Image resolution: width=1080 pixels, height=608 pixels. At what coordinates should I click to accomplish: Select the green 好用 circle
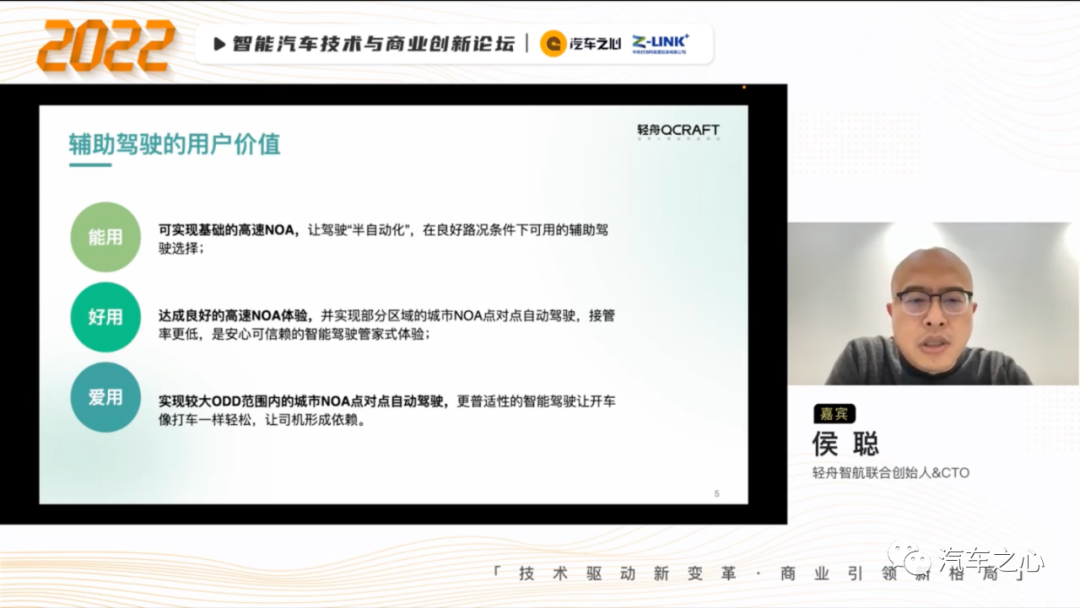(105, 317)
